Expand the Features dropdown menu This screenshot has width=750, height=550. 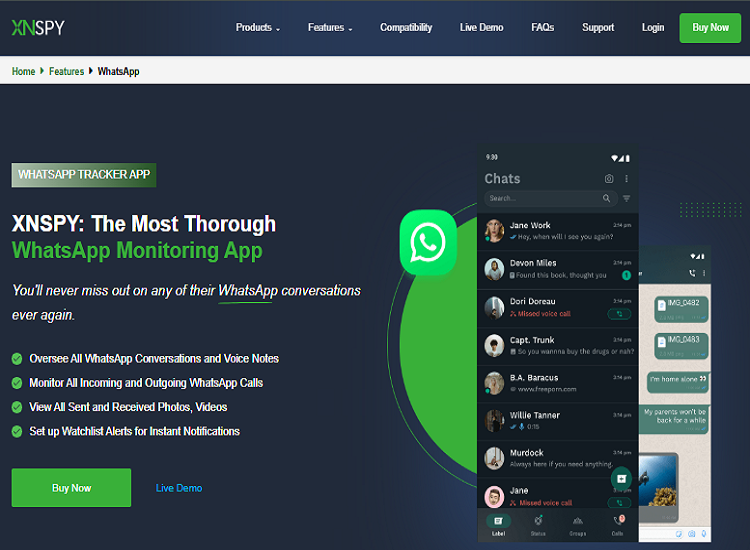pos(330,28)
